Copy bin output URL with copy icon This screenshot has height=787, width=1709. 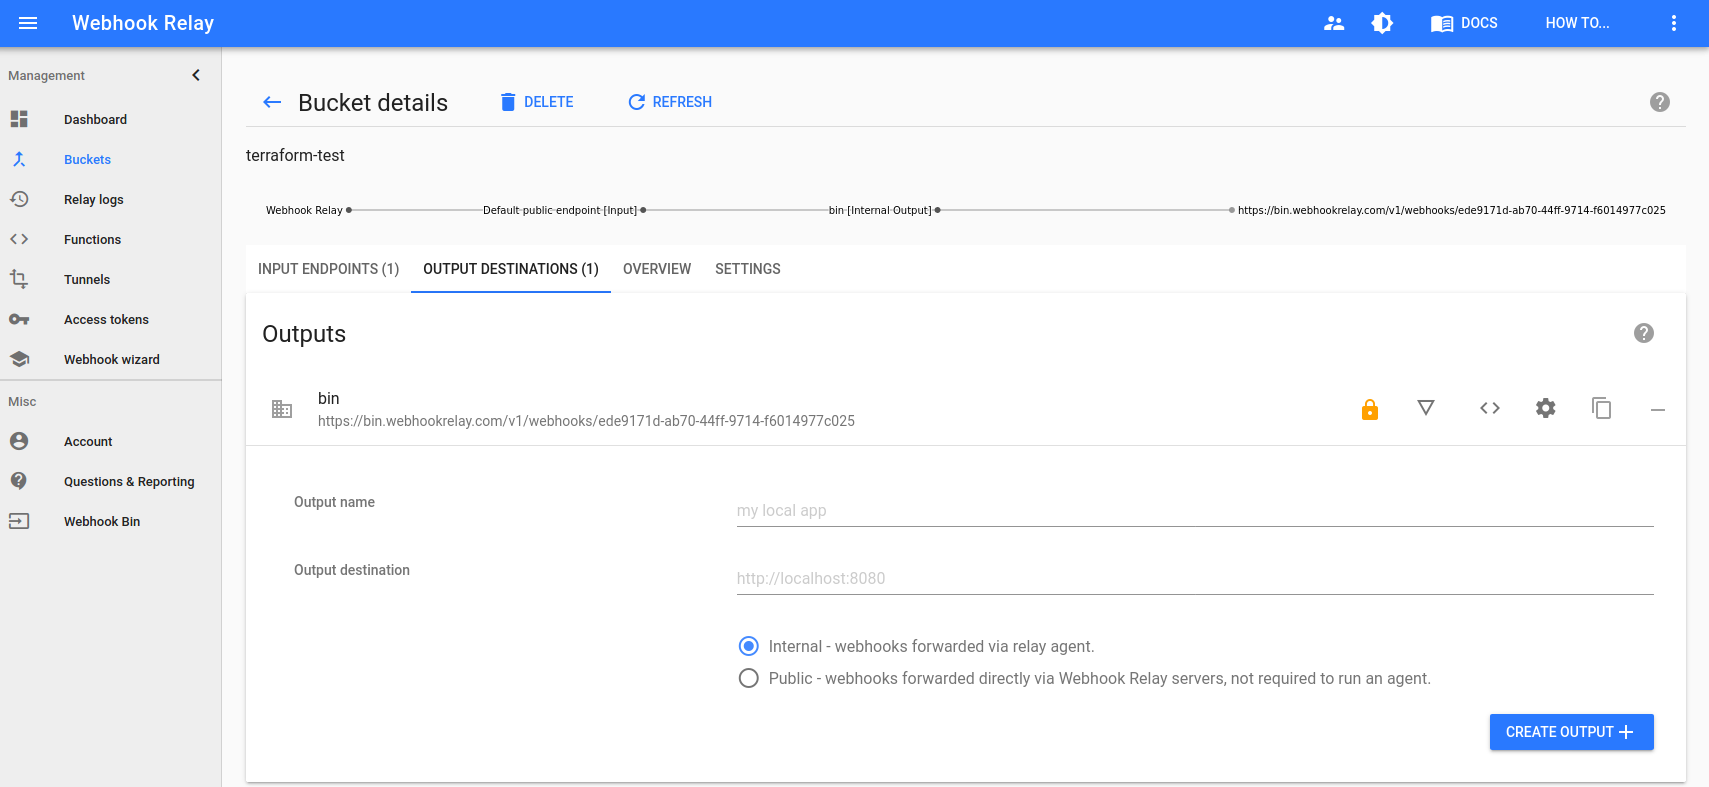(x=1602, y=408)
